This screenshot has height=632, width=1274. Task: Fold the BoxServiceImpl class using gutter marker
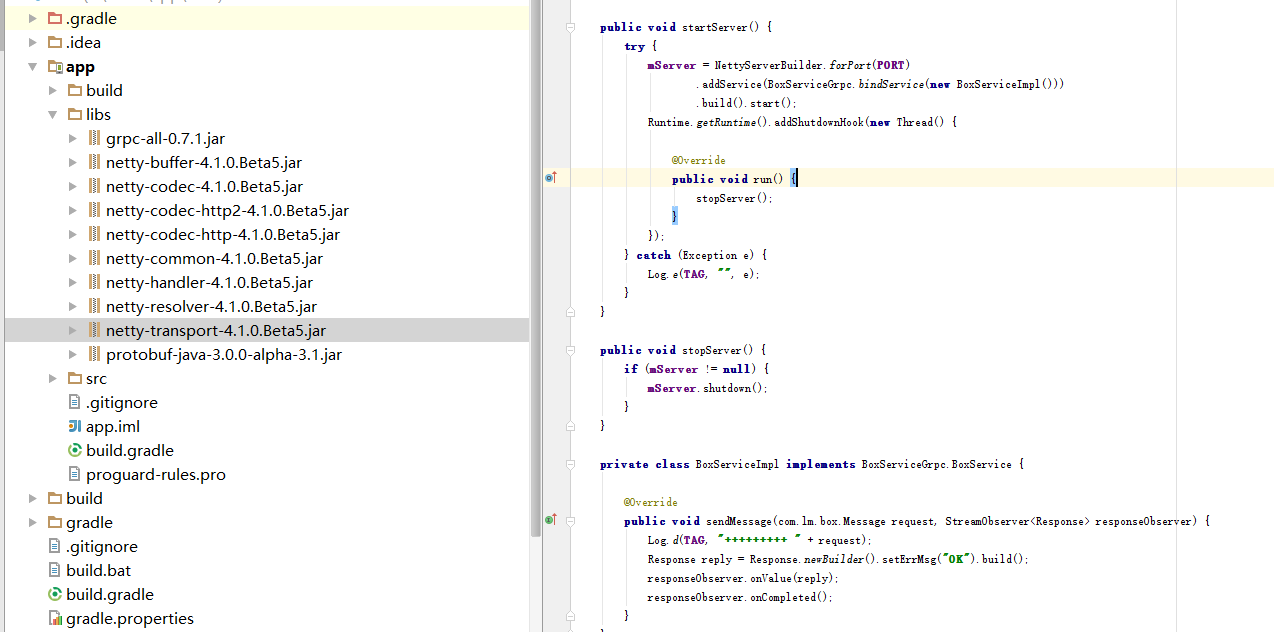click(570, 464)
